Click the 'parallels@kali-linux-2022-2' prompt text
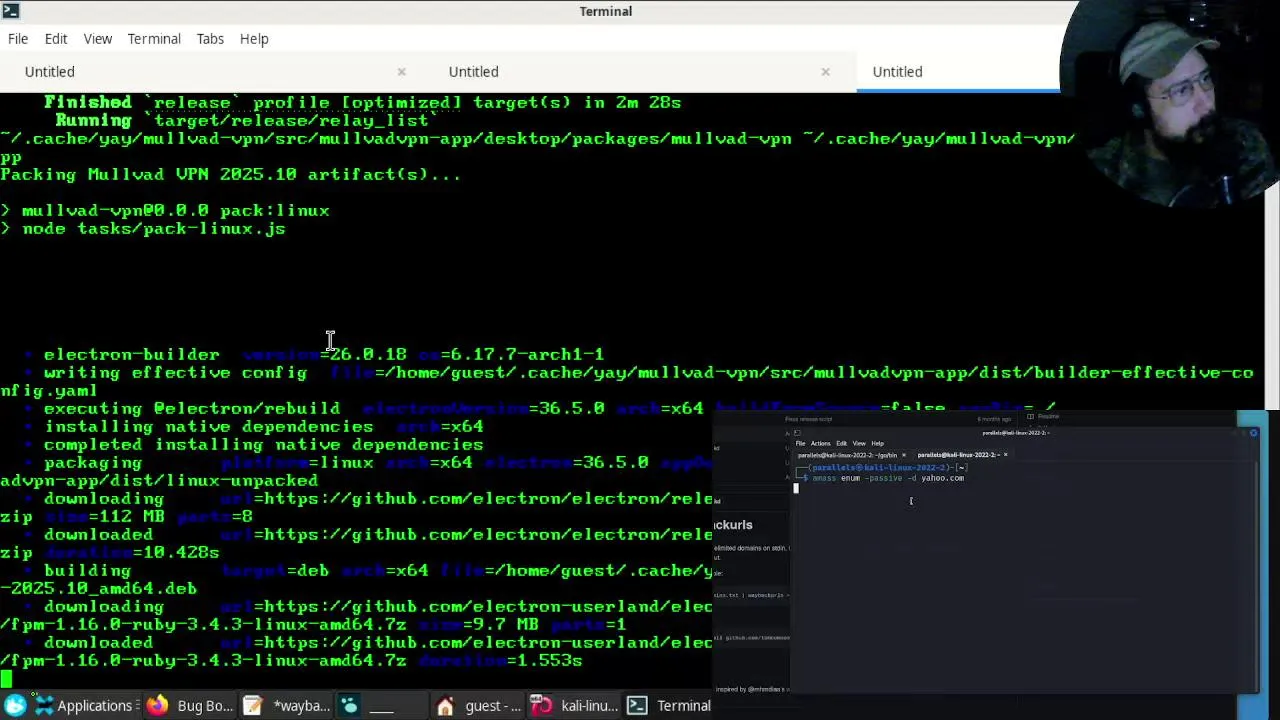This screenshot has width=1280, height=720. [x=880, y=468]
